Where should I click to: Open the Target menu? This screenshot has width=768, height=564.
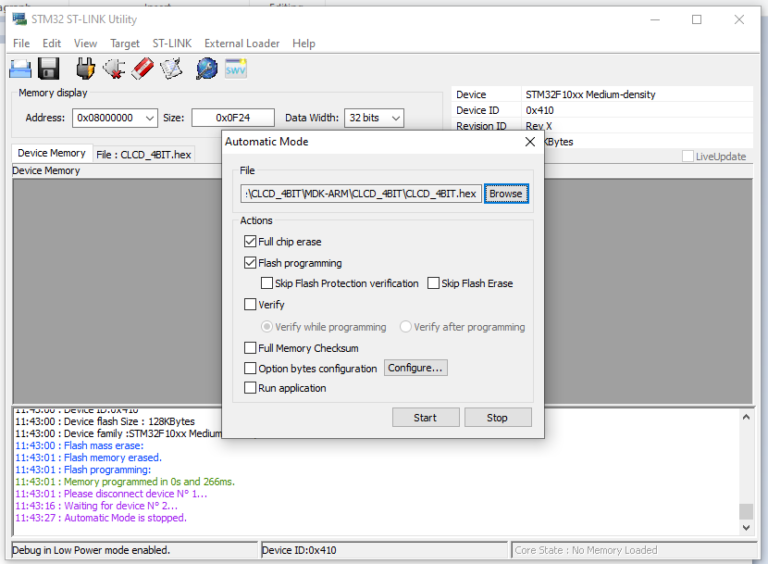[125, 43]
